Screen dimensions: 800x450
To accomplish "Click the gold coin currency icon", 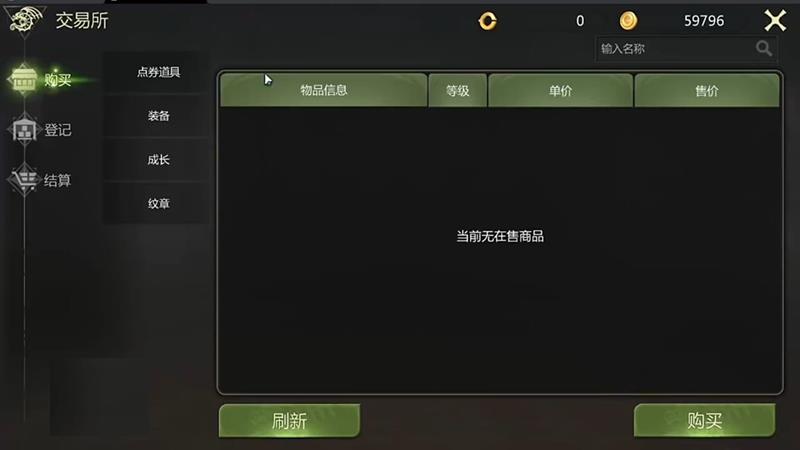I will pos(628,20).
